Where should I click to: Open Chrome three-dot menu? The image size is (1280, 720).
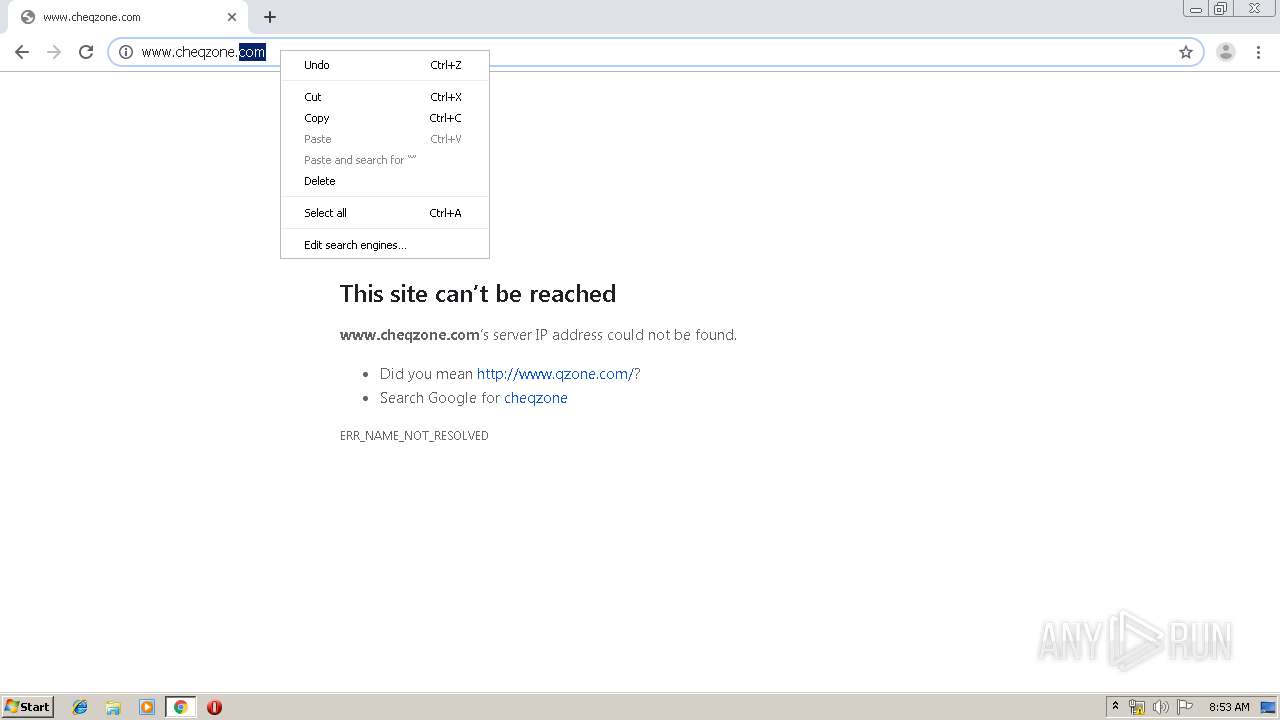tap(1258, 52)
